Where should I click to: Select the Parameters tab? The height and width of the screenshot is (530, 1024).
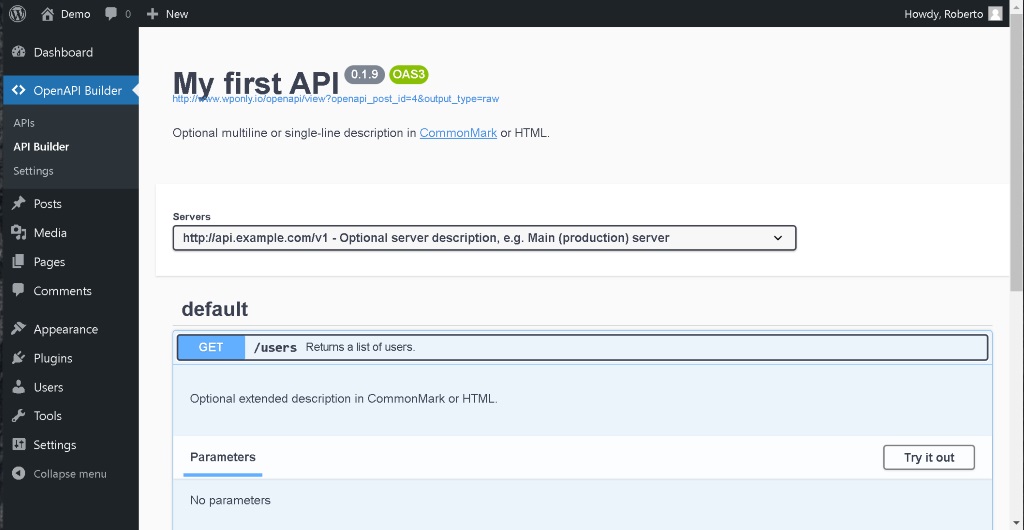click(223, 457)
